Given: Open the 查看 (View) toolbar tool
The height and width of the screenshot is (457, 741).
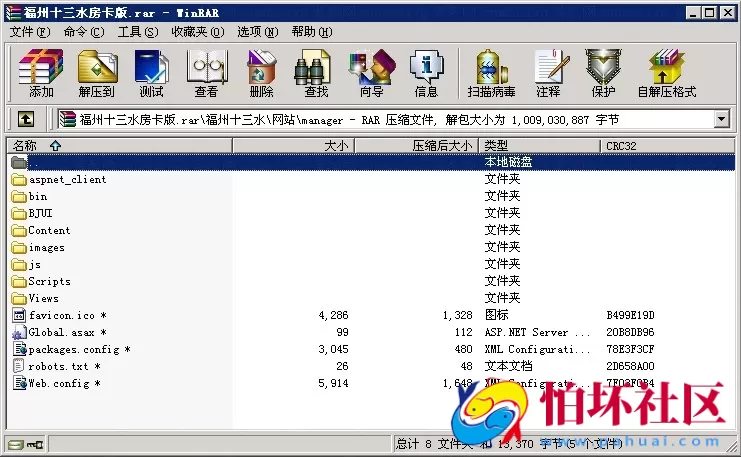Looking at the screenshot, I should 207,73.
